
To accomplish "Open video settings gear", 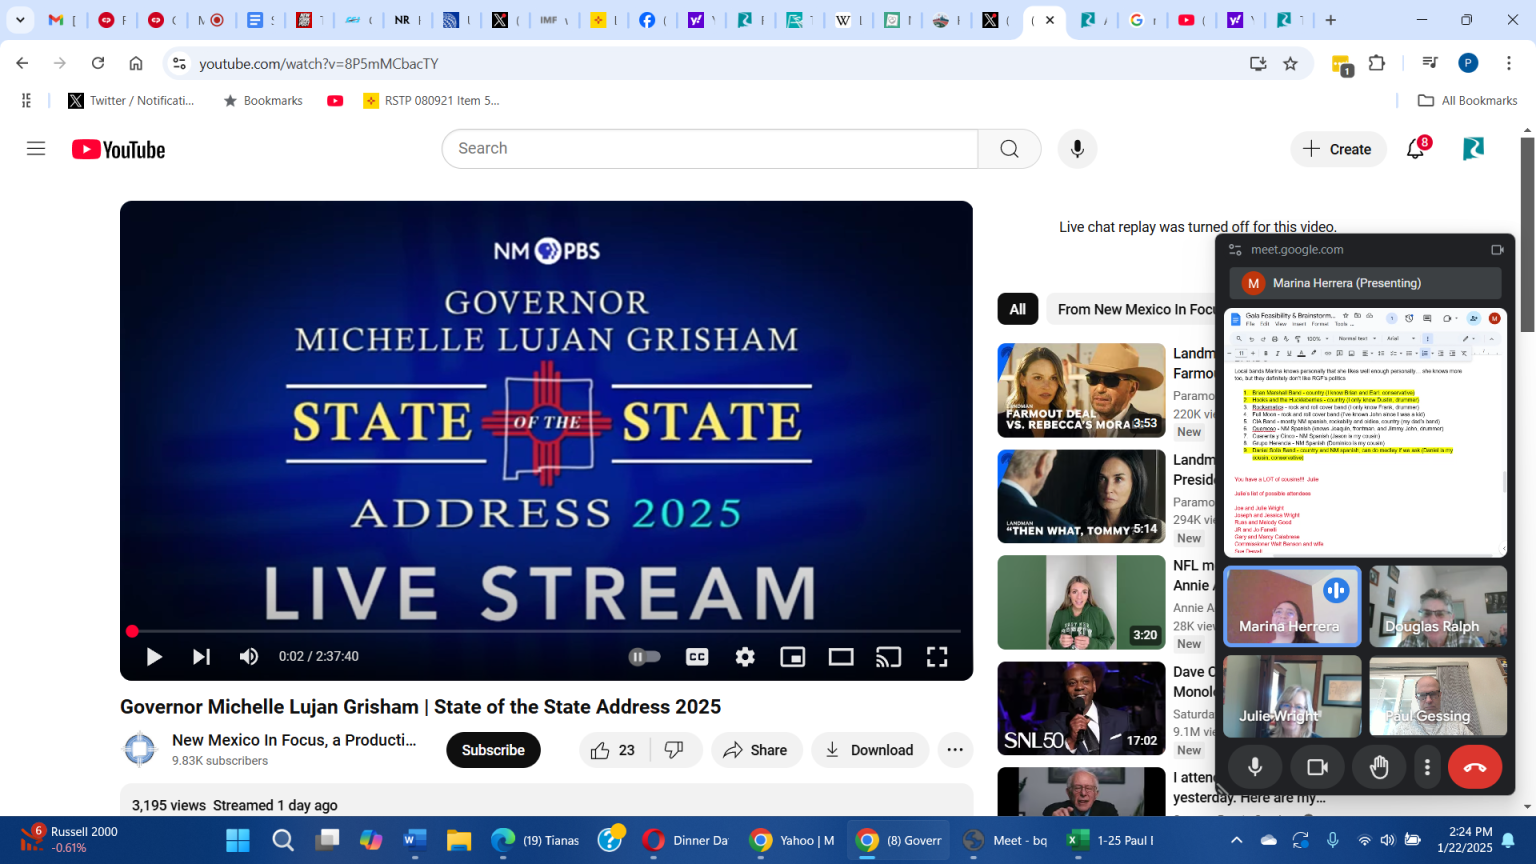I will pyautogui.click(x=745, y=657).
